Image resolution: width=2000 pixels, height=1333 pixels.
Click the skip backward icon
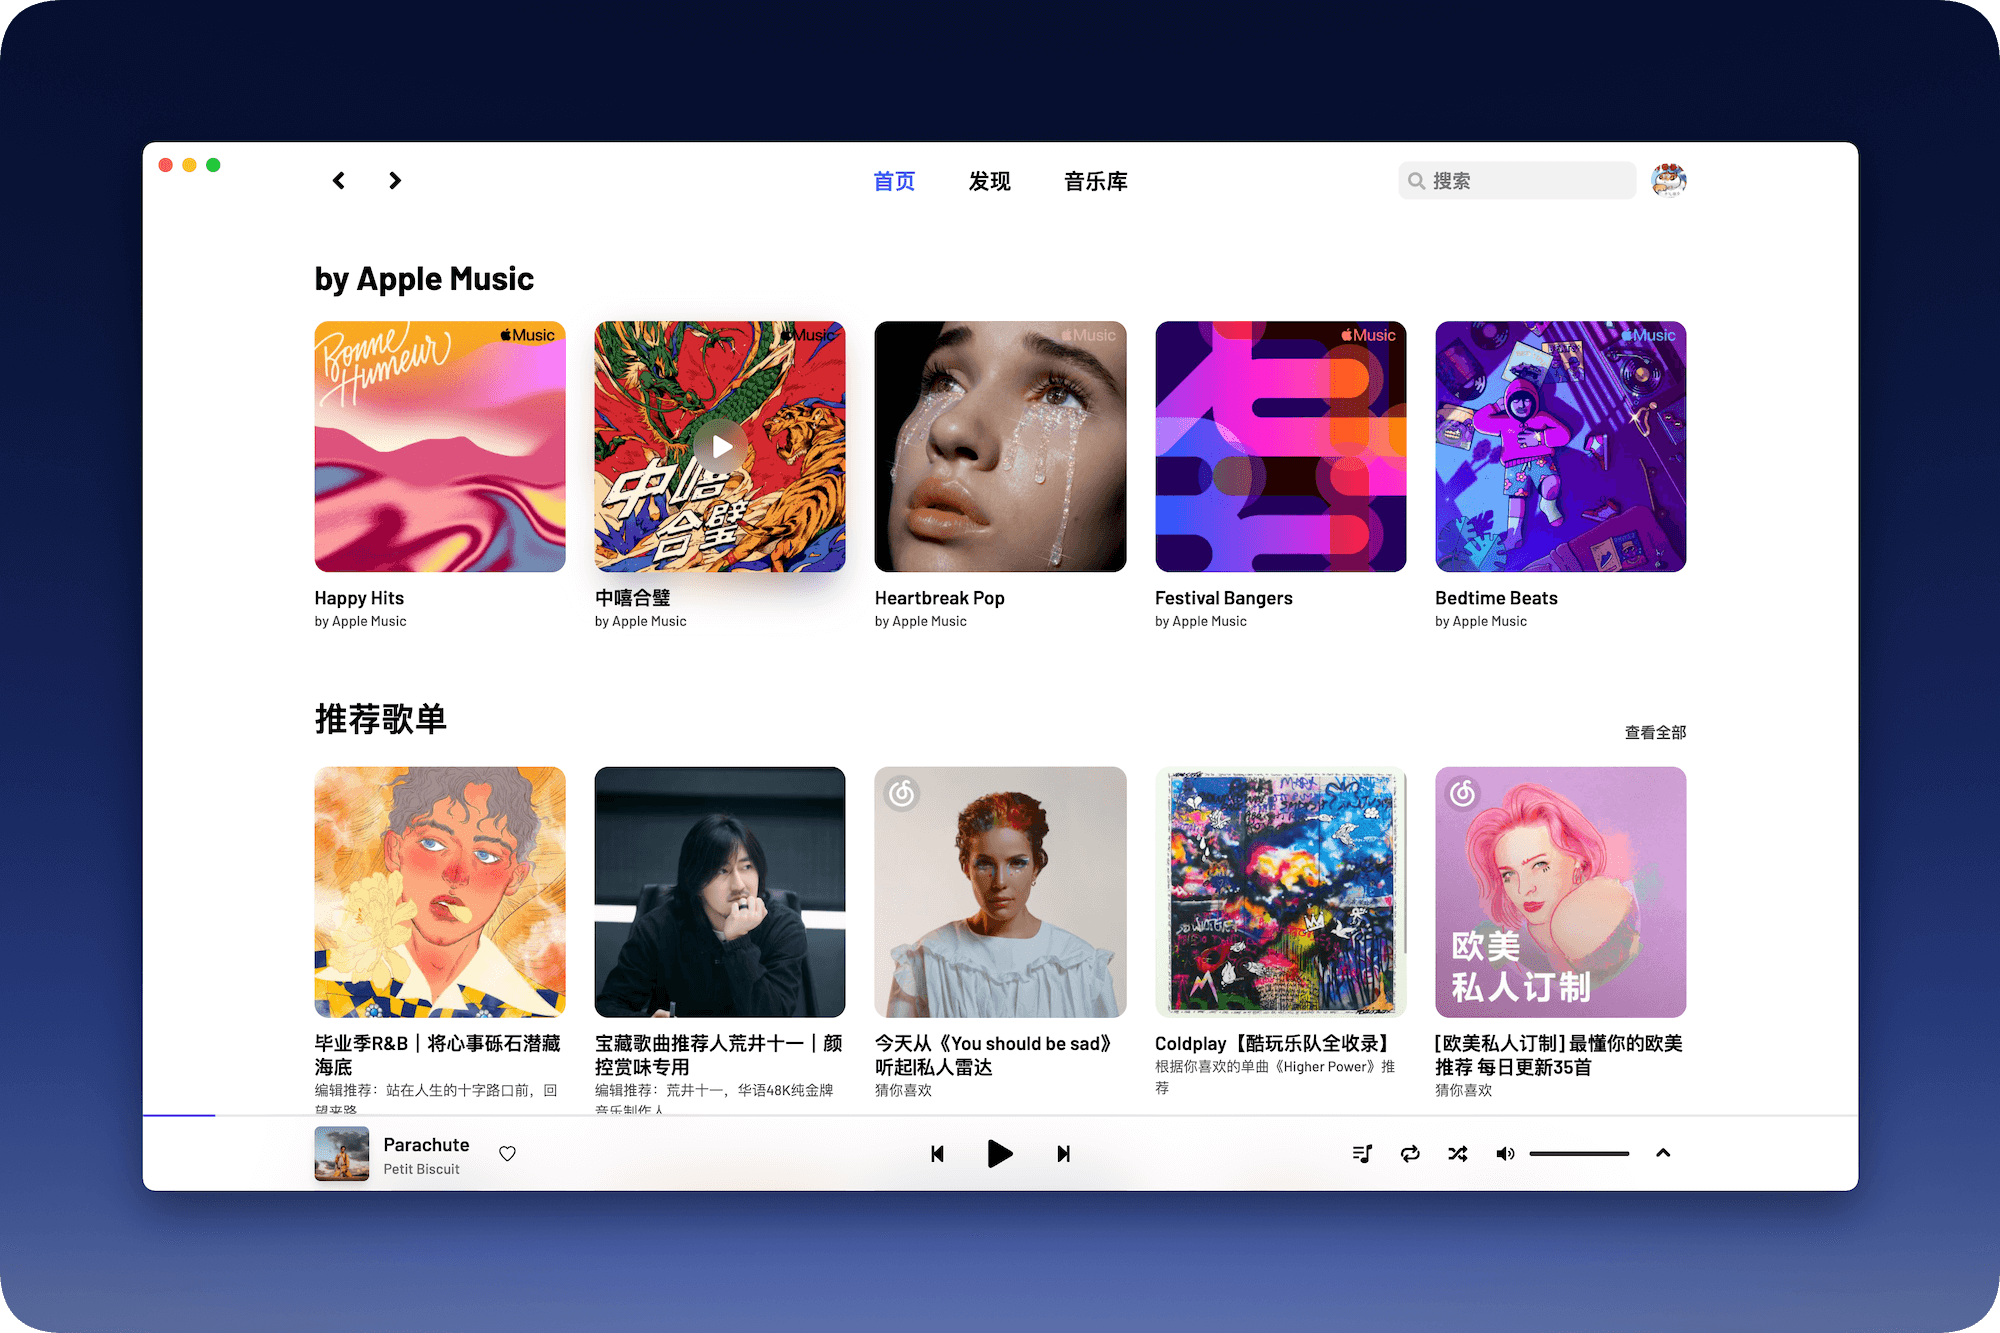point(935,1153)
